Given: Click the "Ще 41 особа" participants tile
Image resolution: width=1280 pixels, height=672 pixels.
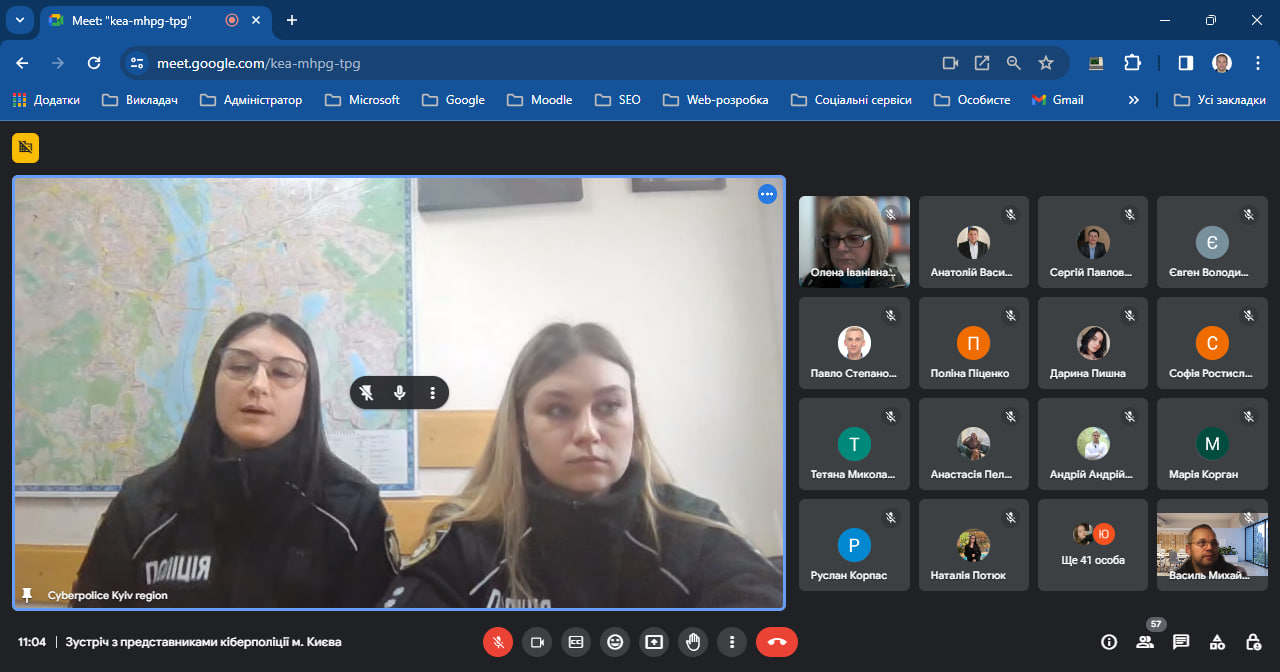Looking at the screenshot, I should click(1093, 545).
